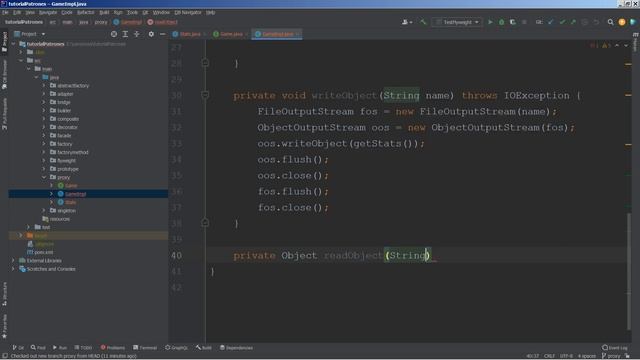This screenshot has width=640, height=360.
Task: Switch to the Game.java editor tab
Action: (231, 34)
